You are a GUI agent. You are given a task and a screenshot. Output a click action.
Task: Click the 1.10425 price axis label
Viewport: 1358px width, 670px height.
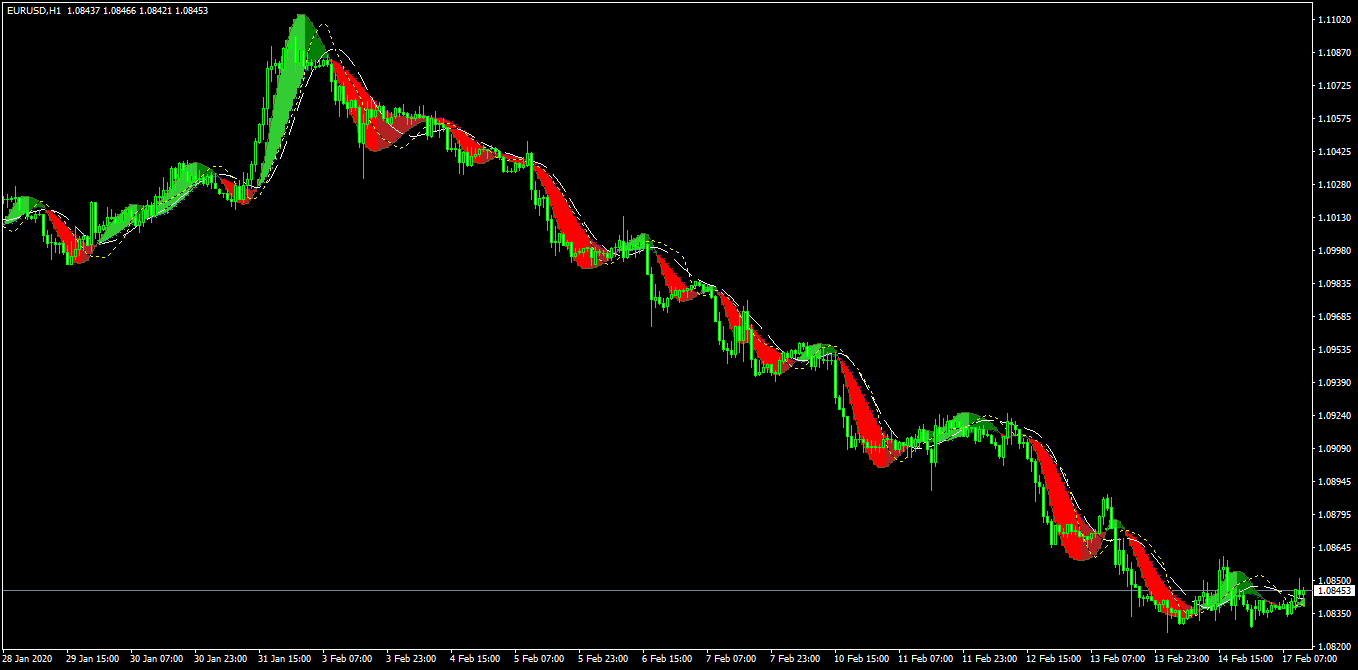(1336, 152)
